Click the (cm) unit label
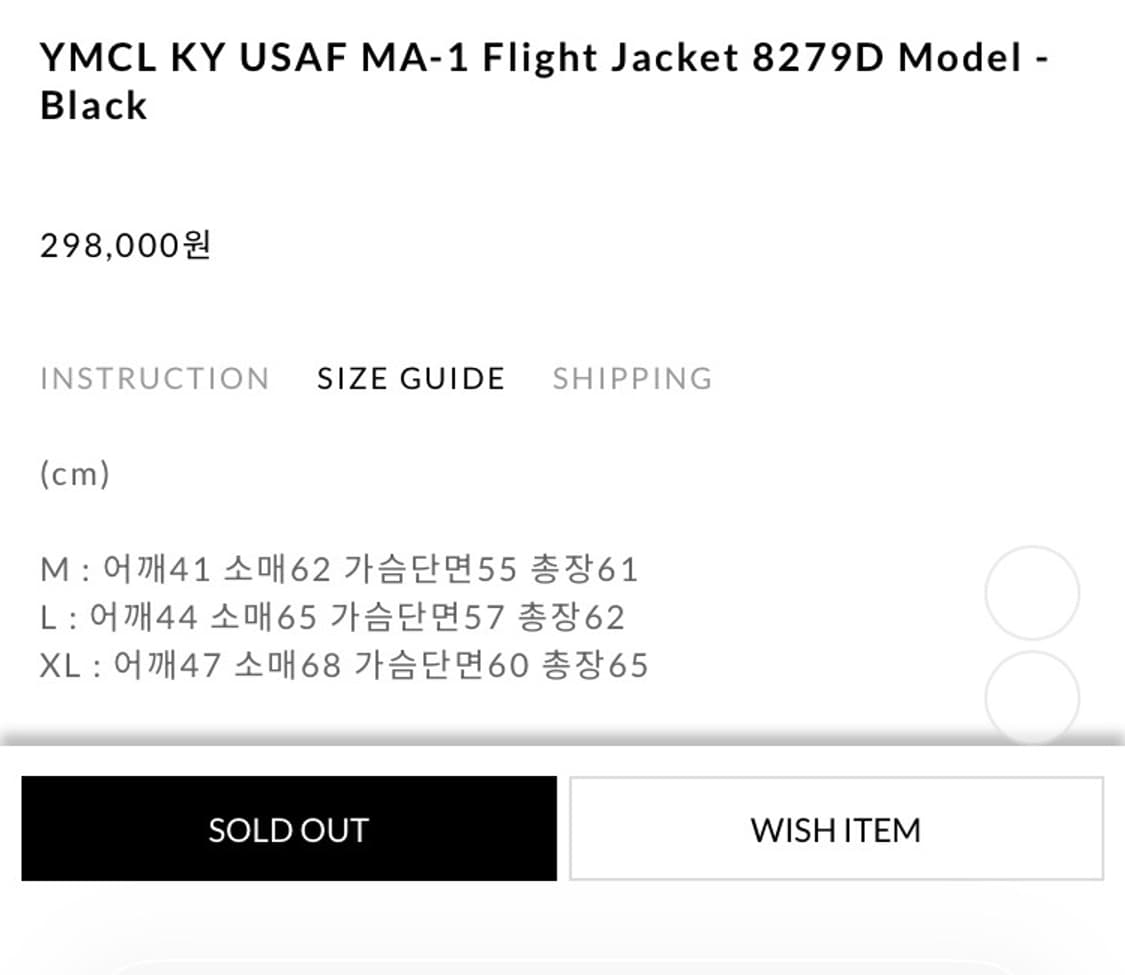The width and height of the screenshot is (1125, 975). point(75,473)
